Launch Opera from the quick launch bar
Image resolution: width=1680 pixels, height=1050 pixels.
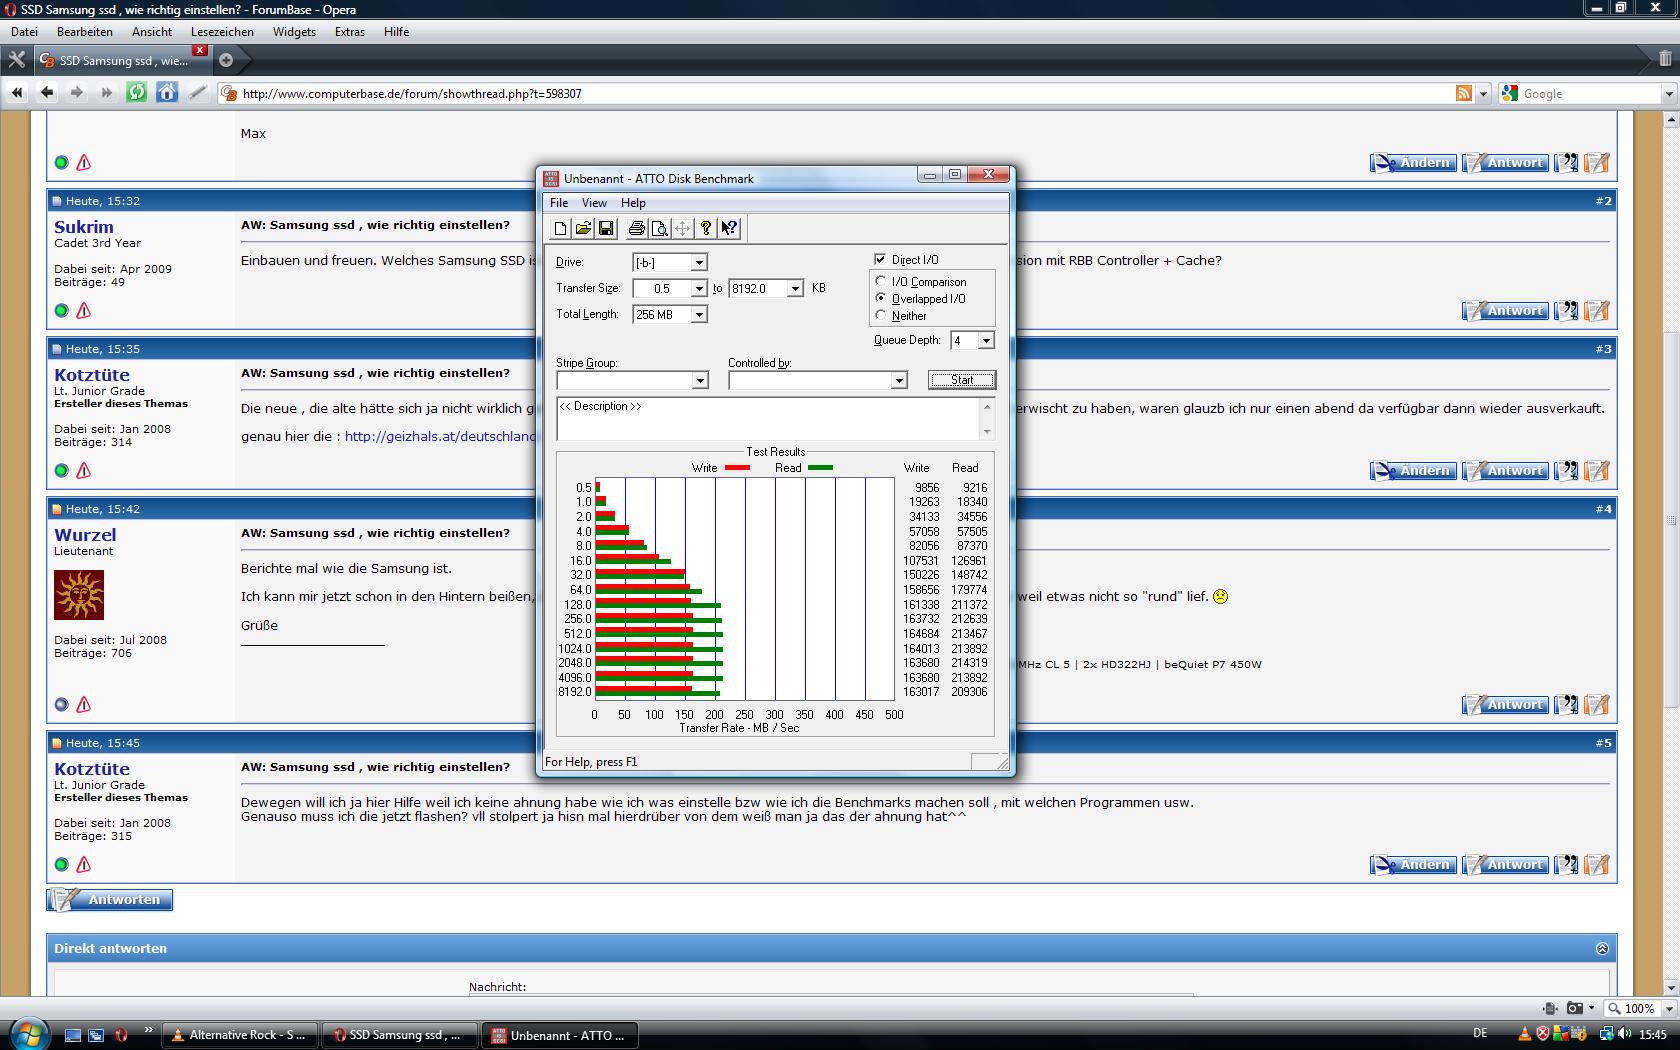tap(121, 1035)
